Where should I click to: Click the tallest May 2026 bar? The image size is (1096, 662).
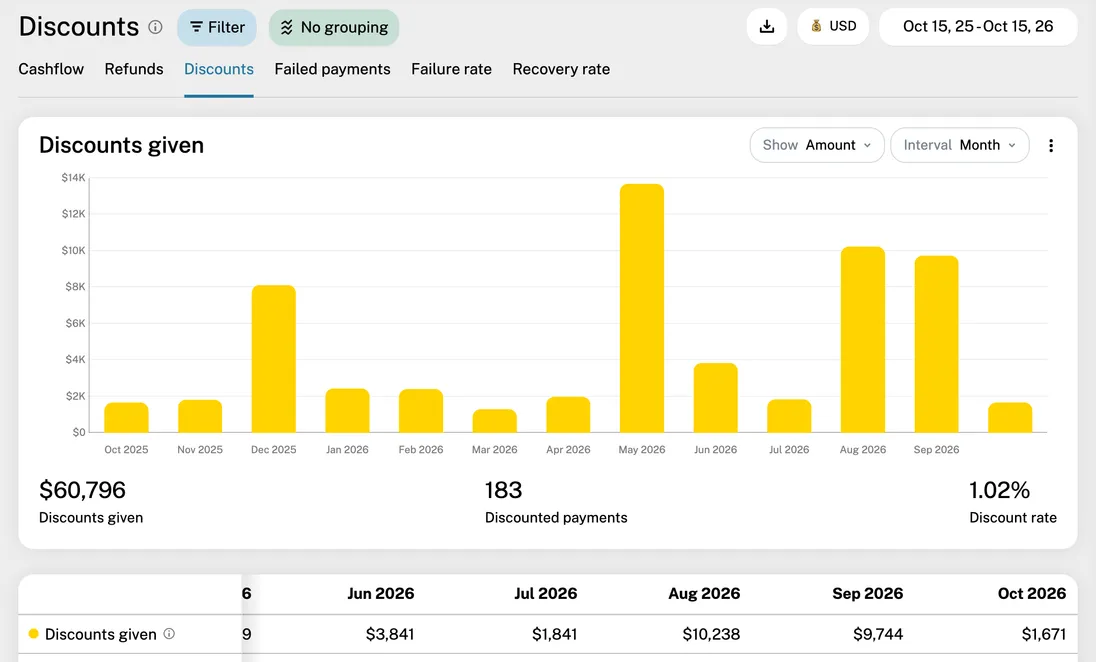(642, 308)
